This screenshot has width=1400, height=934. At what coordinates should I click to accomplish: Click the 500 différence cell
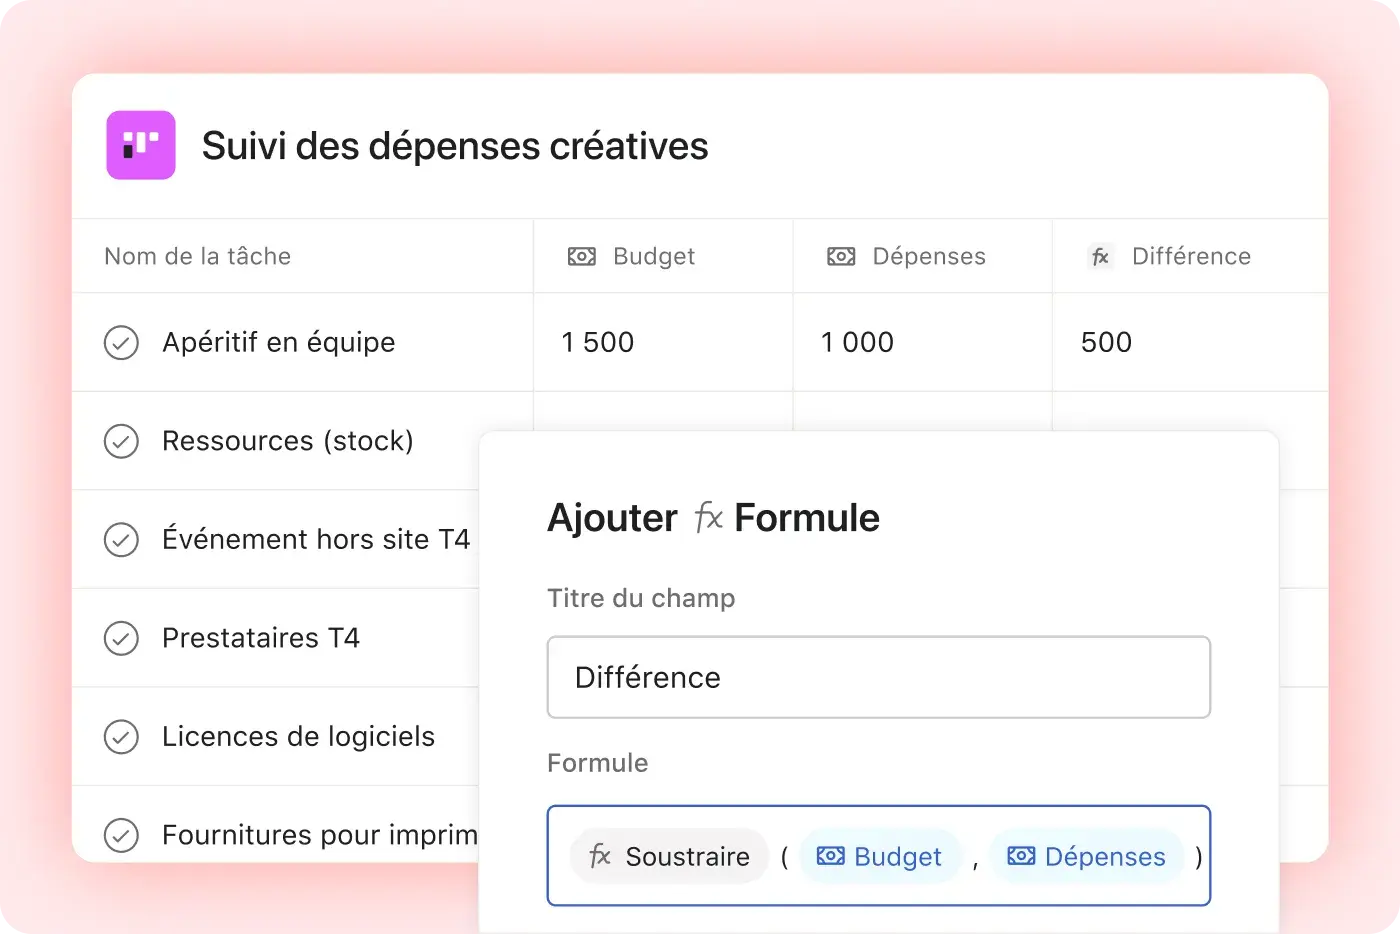[1190, 342]
